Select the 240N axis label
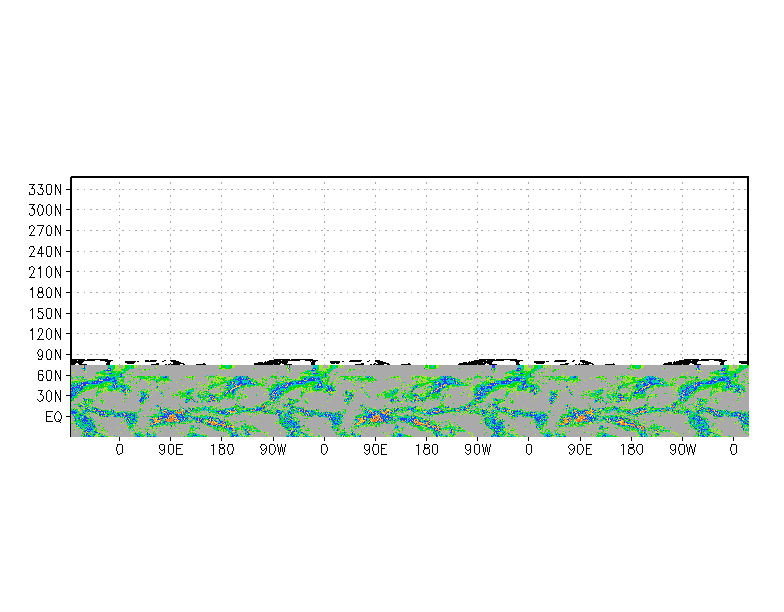 (45, 252)
